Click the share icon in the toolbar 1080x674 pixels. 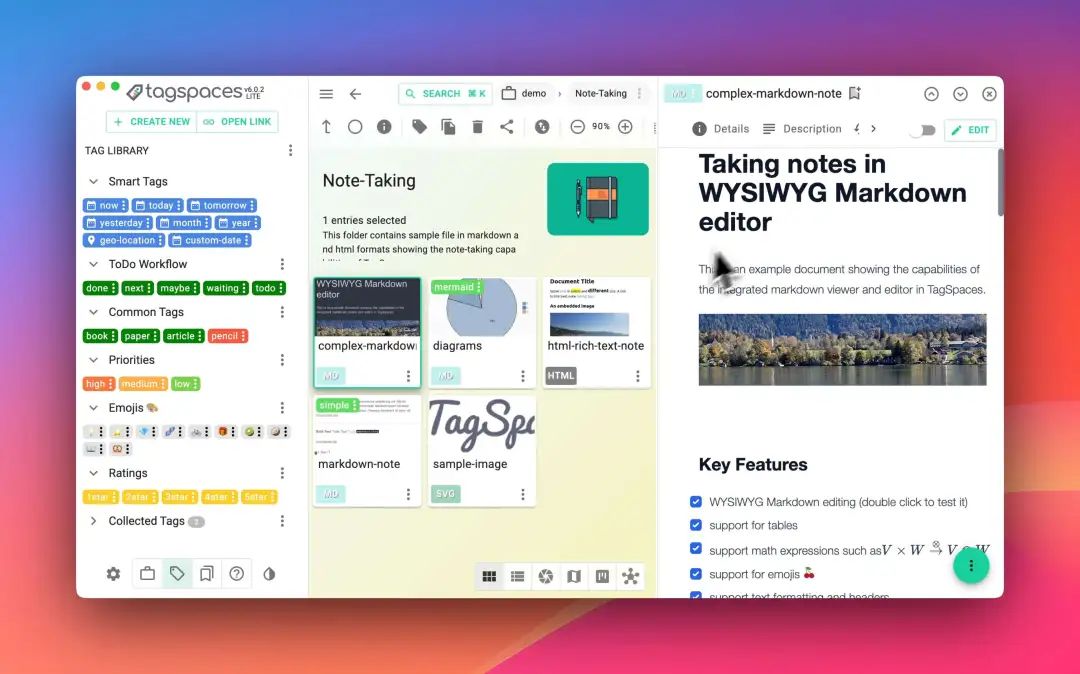tap(507, 127)
